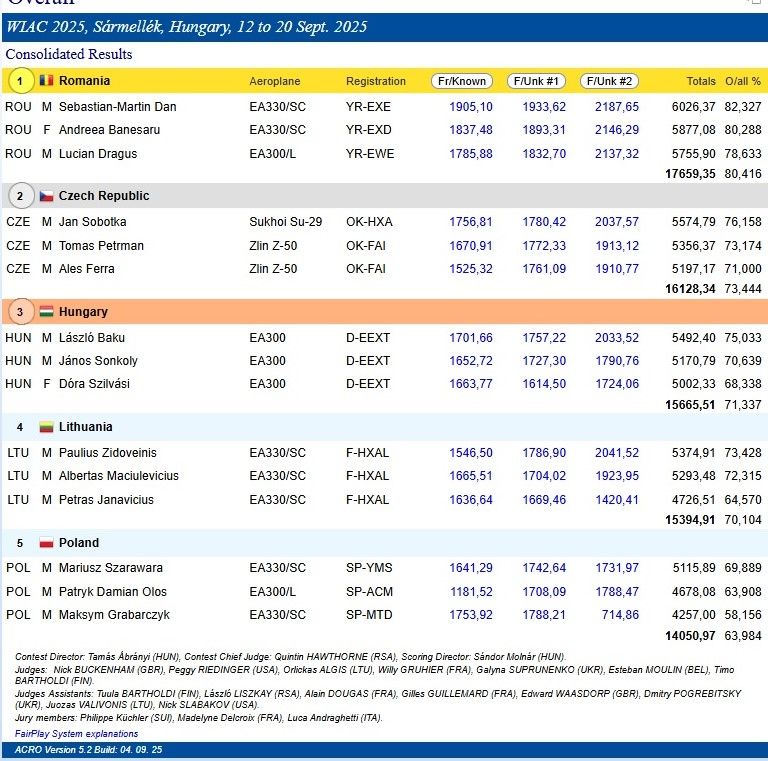This screenshot has width=768, height=761.
Task: Click the Romania flag icon
Action: [46, 80]
